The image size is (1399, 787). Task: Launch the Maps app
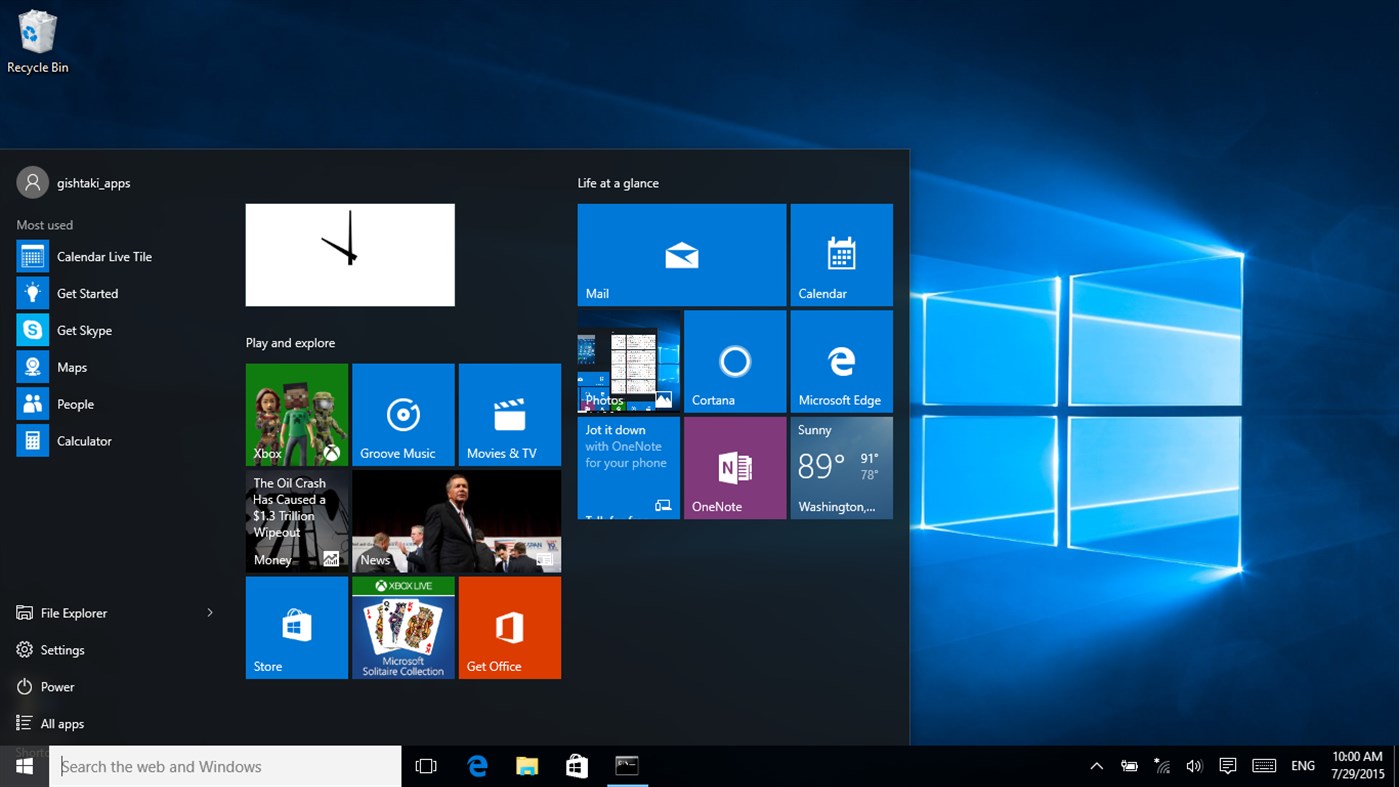coord(71,367)
